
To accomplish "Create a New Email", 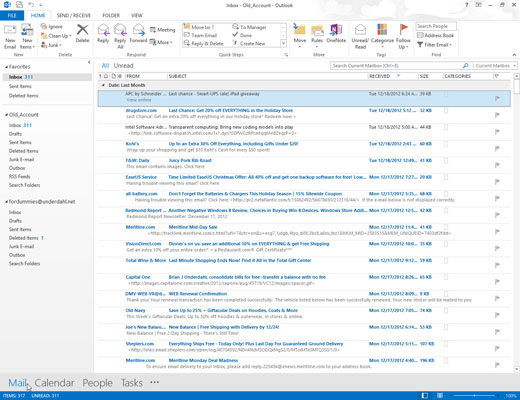I will click(10, 37).
